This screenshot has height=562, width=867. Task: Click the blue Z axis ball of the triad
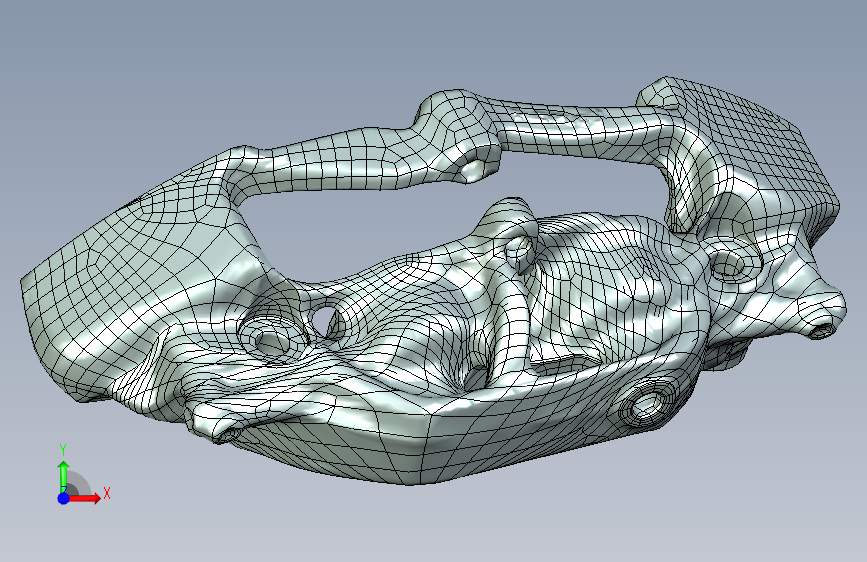pos(64,498)
